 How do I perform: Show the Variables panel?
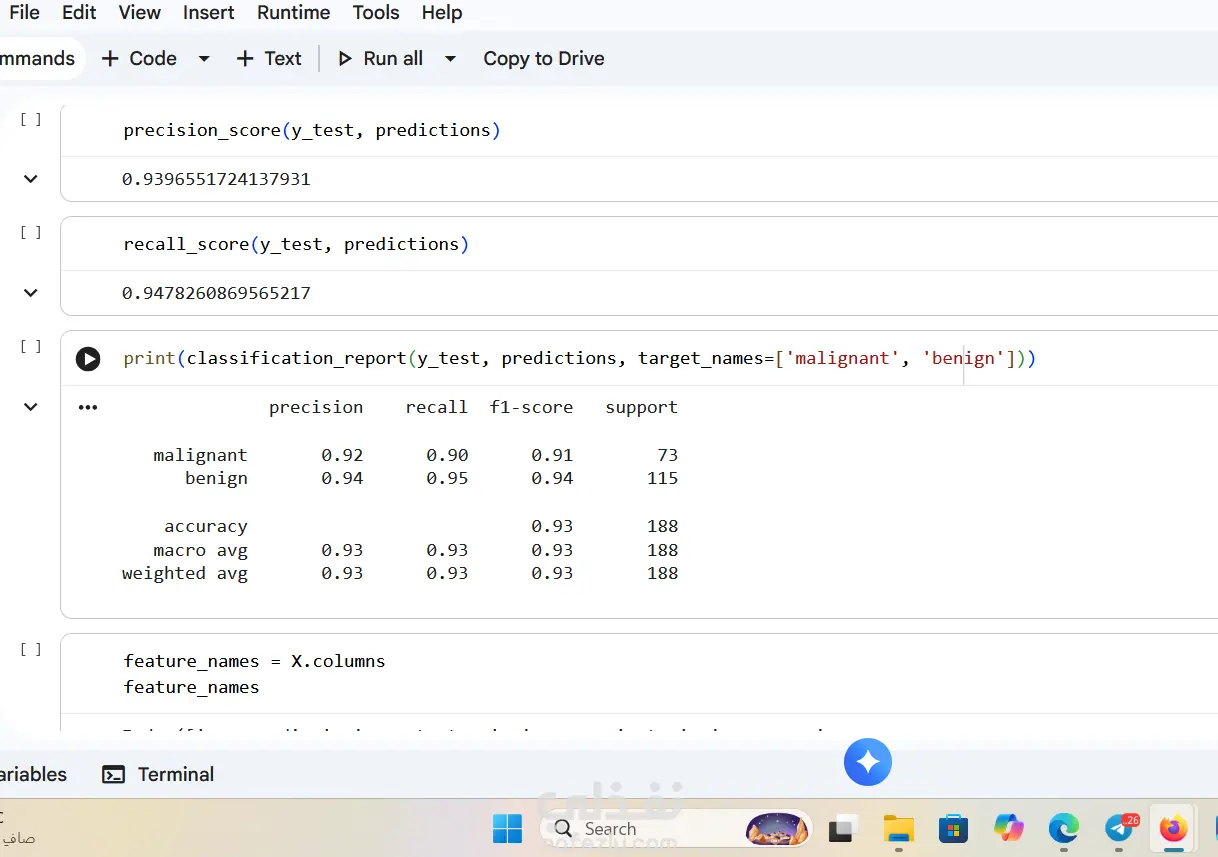(33, 774)
